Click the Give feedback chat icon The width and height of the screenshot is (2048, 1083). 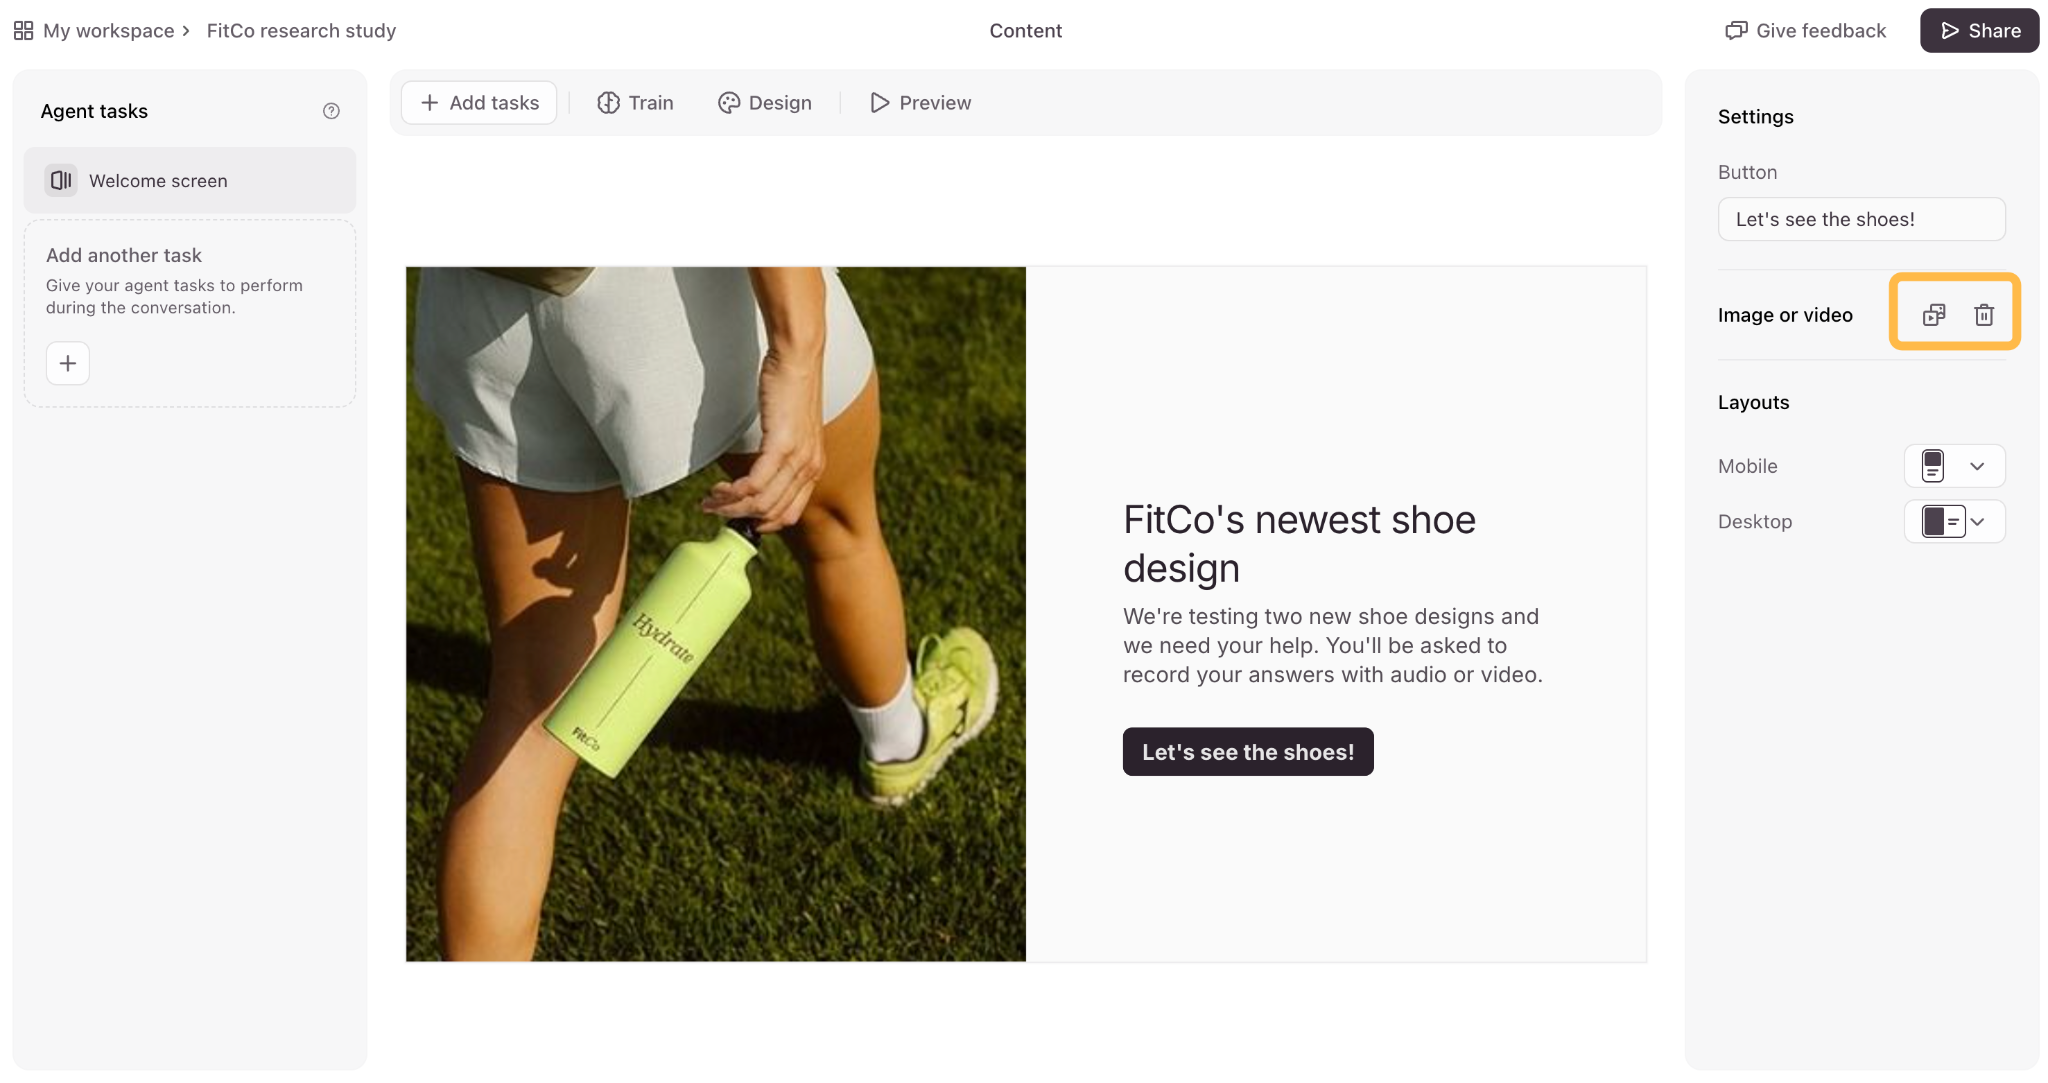pyautogui.click(x=1736, y=31)
